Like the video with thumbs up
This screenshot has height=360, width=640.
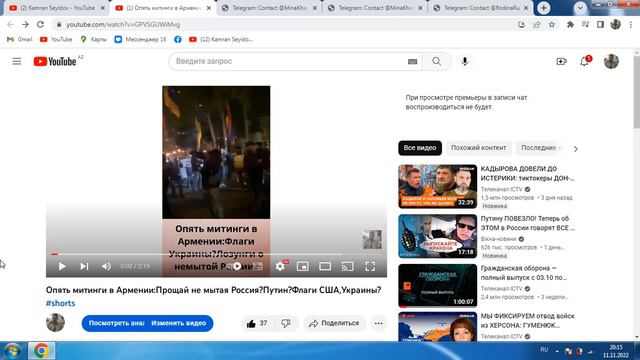click(x=257, y=323)
